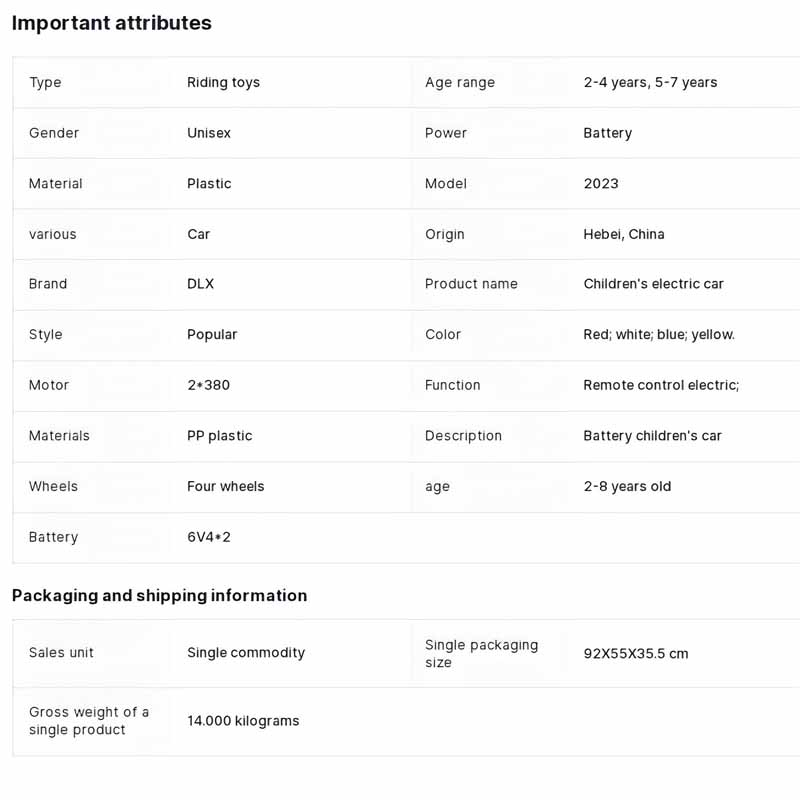This screenshot has height=800, width=800.
Task: Select the "Unisex" gender value
Action: click(209, 133)
